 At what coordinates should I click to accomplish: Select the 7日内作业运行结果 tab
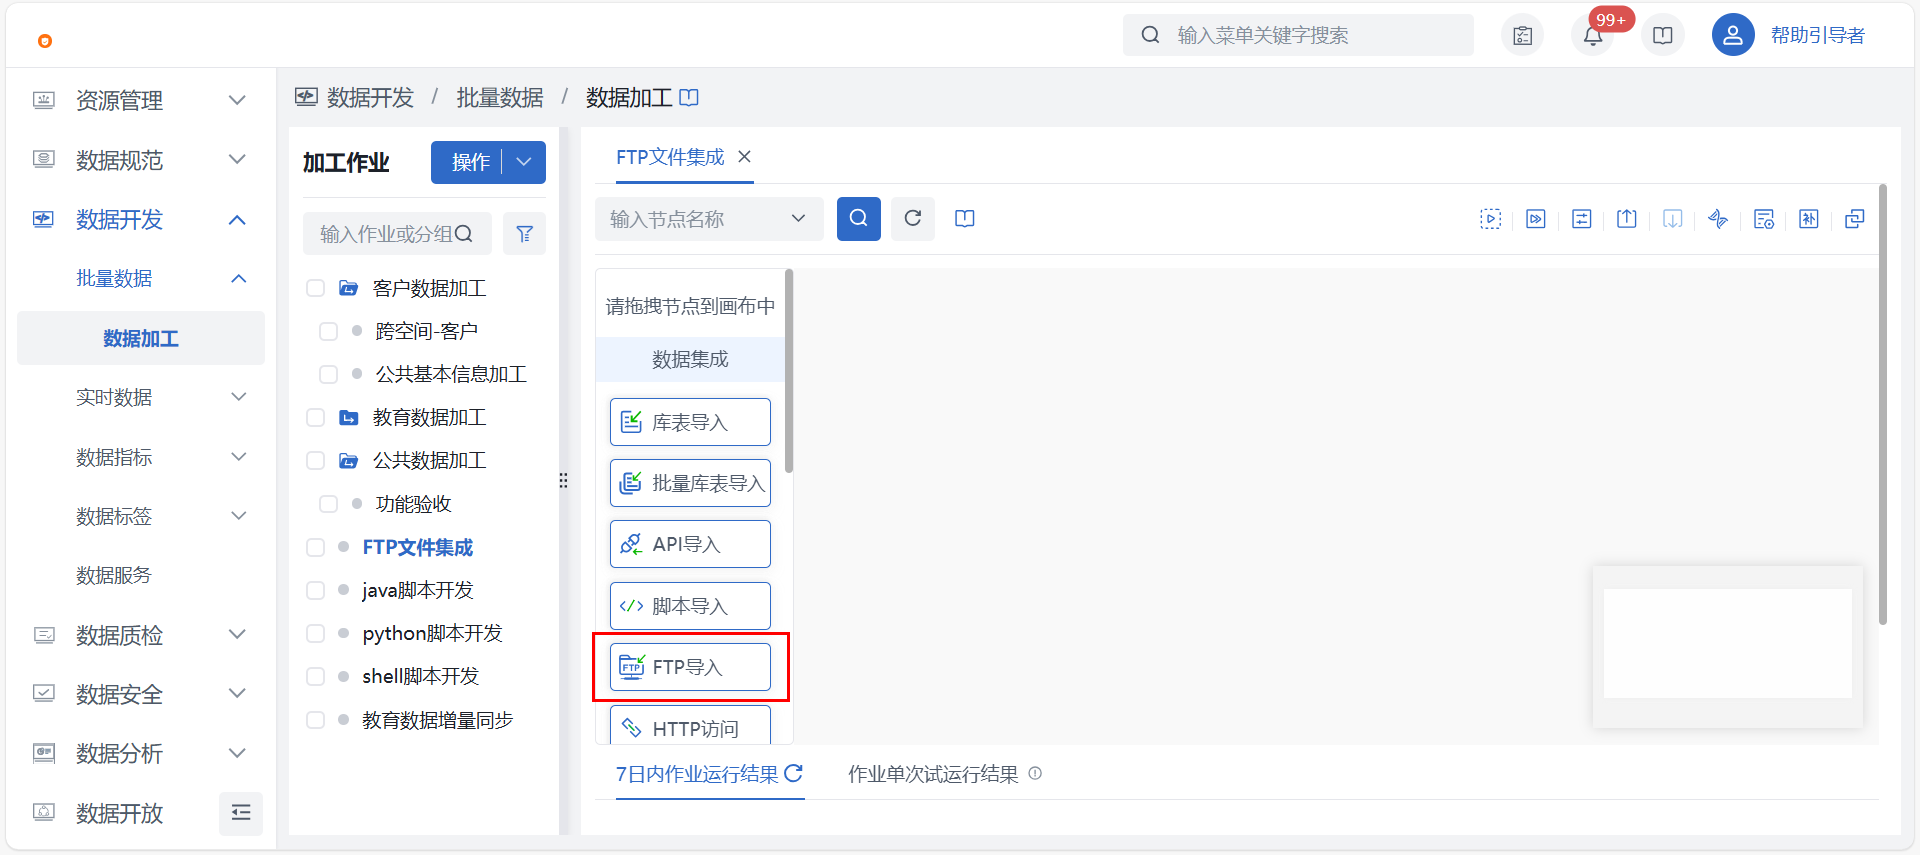point(697,774)
